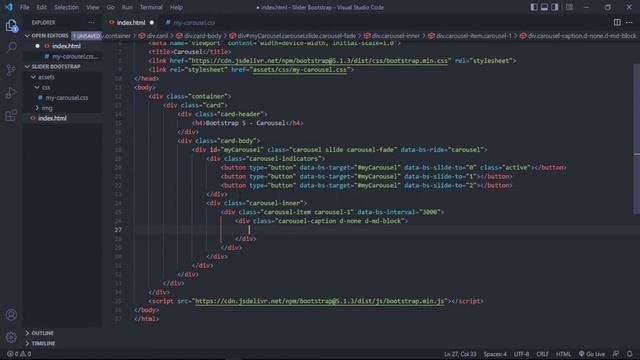Open editor more actions ellipsis menu

[x=629, y=22]
